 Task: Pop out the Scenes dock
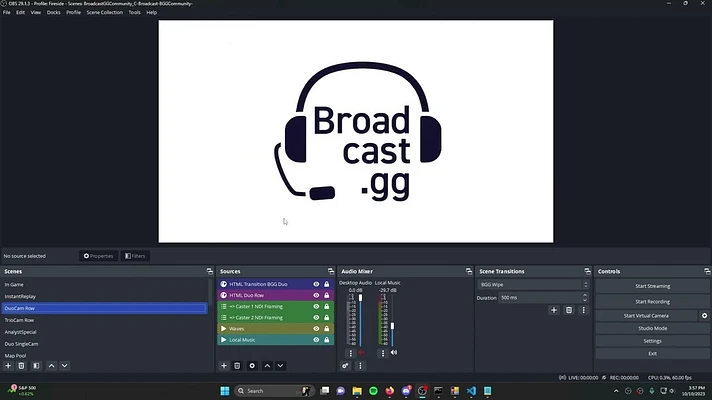210,271
